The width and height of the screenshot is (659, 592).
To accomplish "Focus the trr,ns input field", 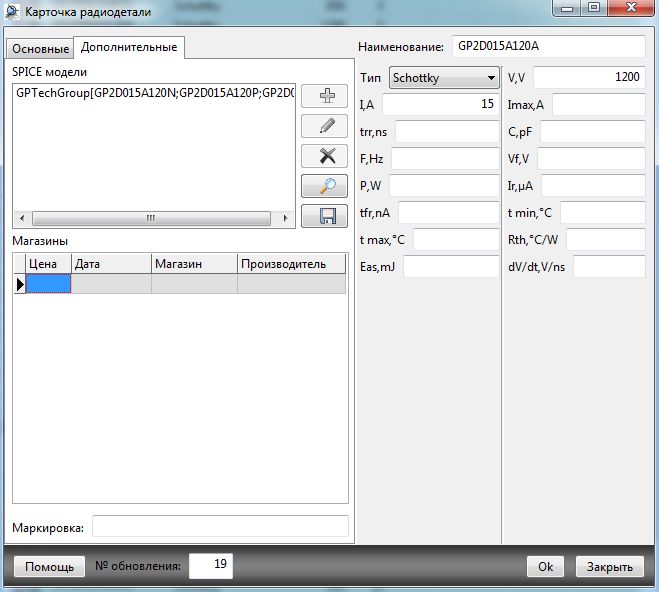I will [447, 132].
